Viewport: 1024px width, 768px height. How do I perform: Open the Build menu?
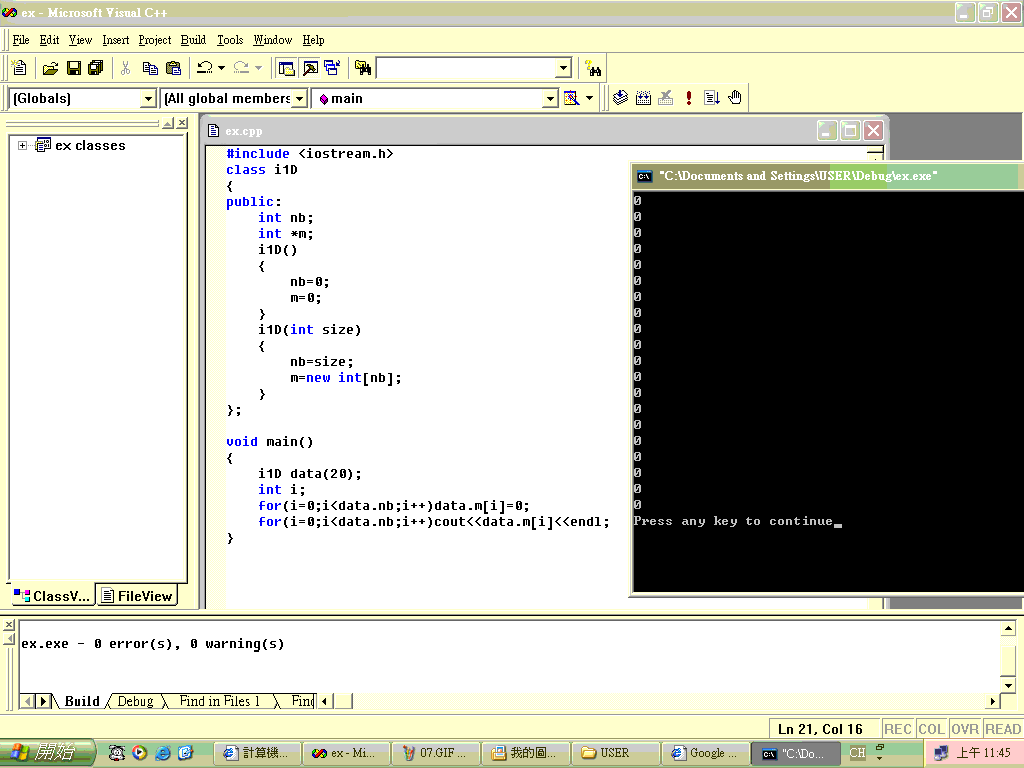(193, 40)
